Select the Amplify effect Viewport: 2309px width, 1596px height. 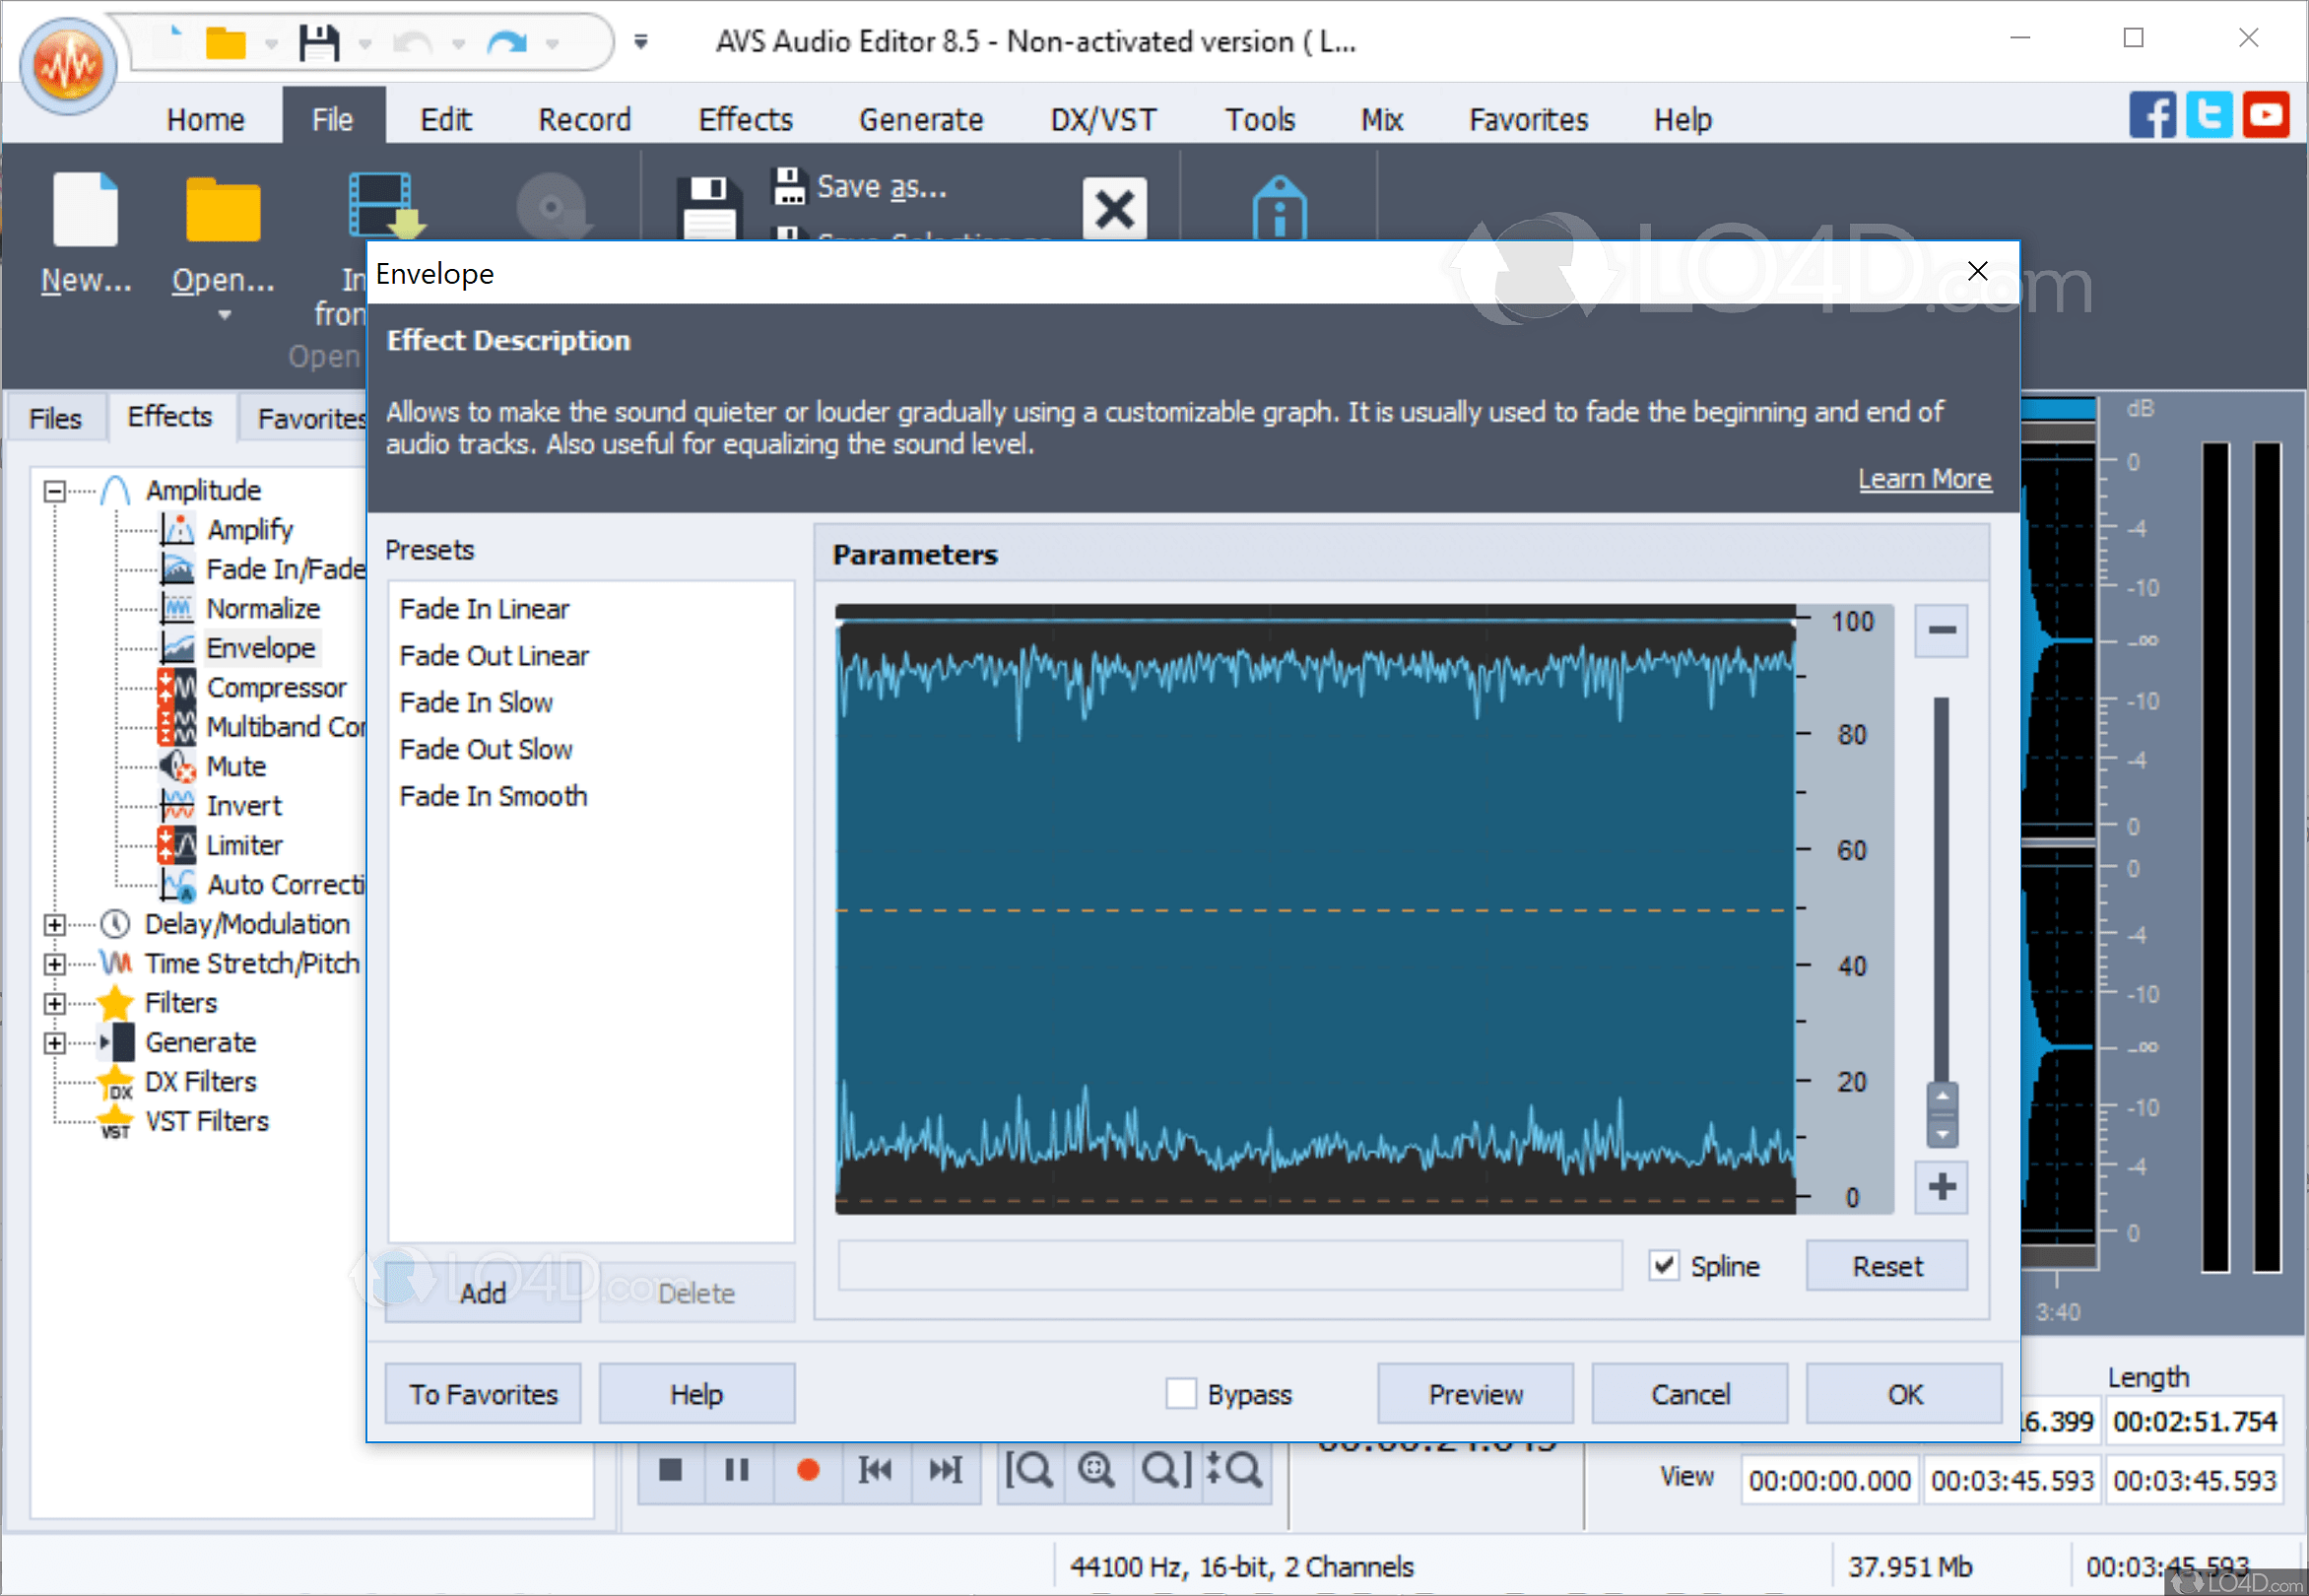250,529
